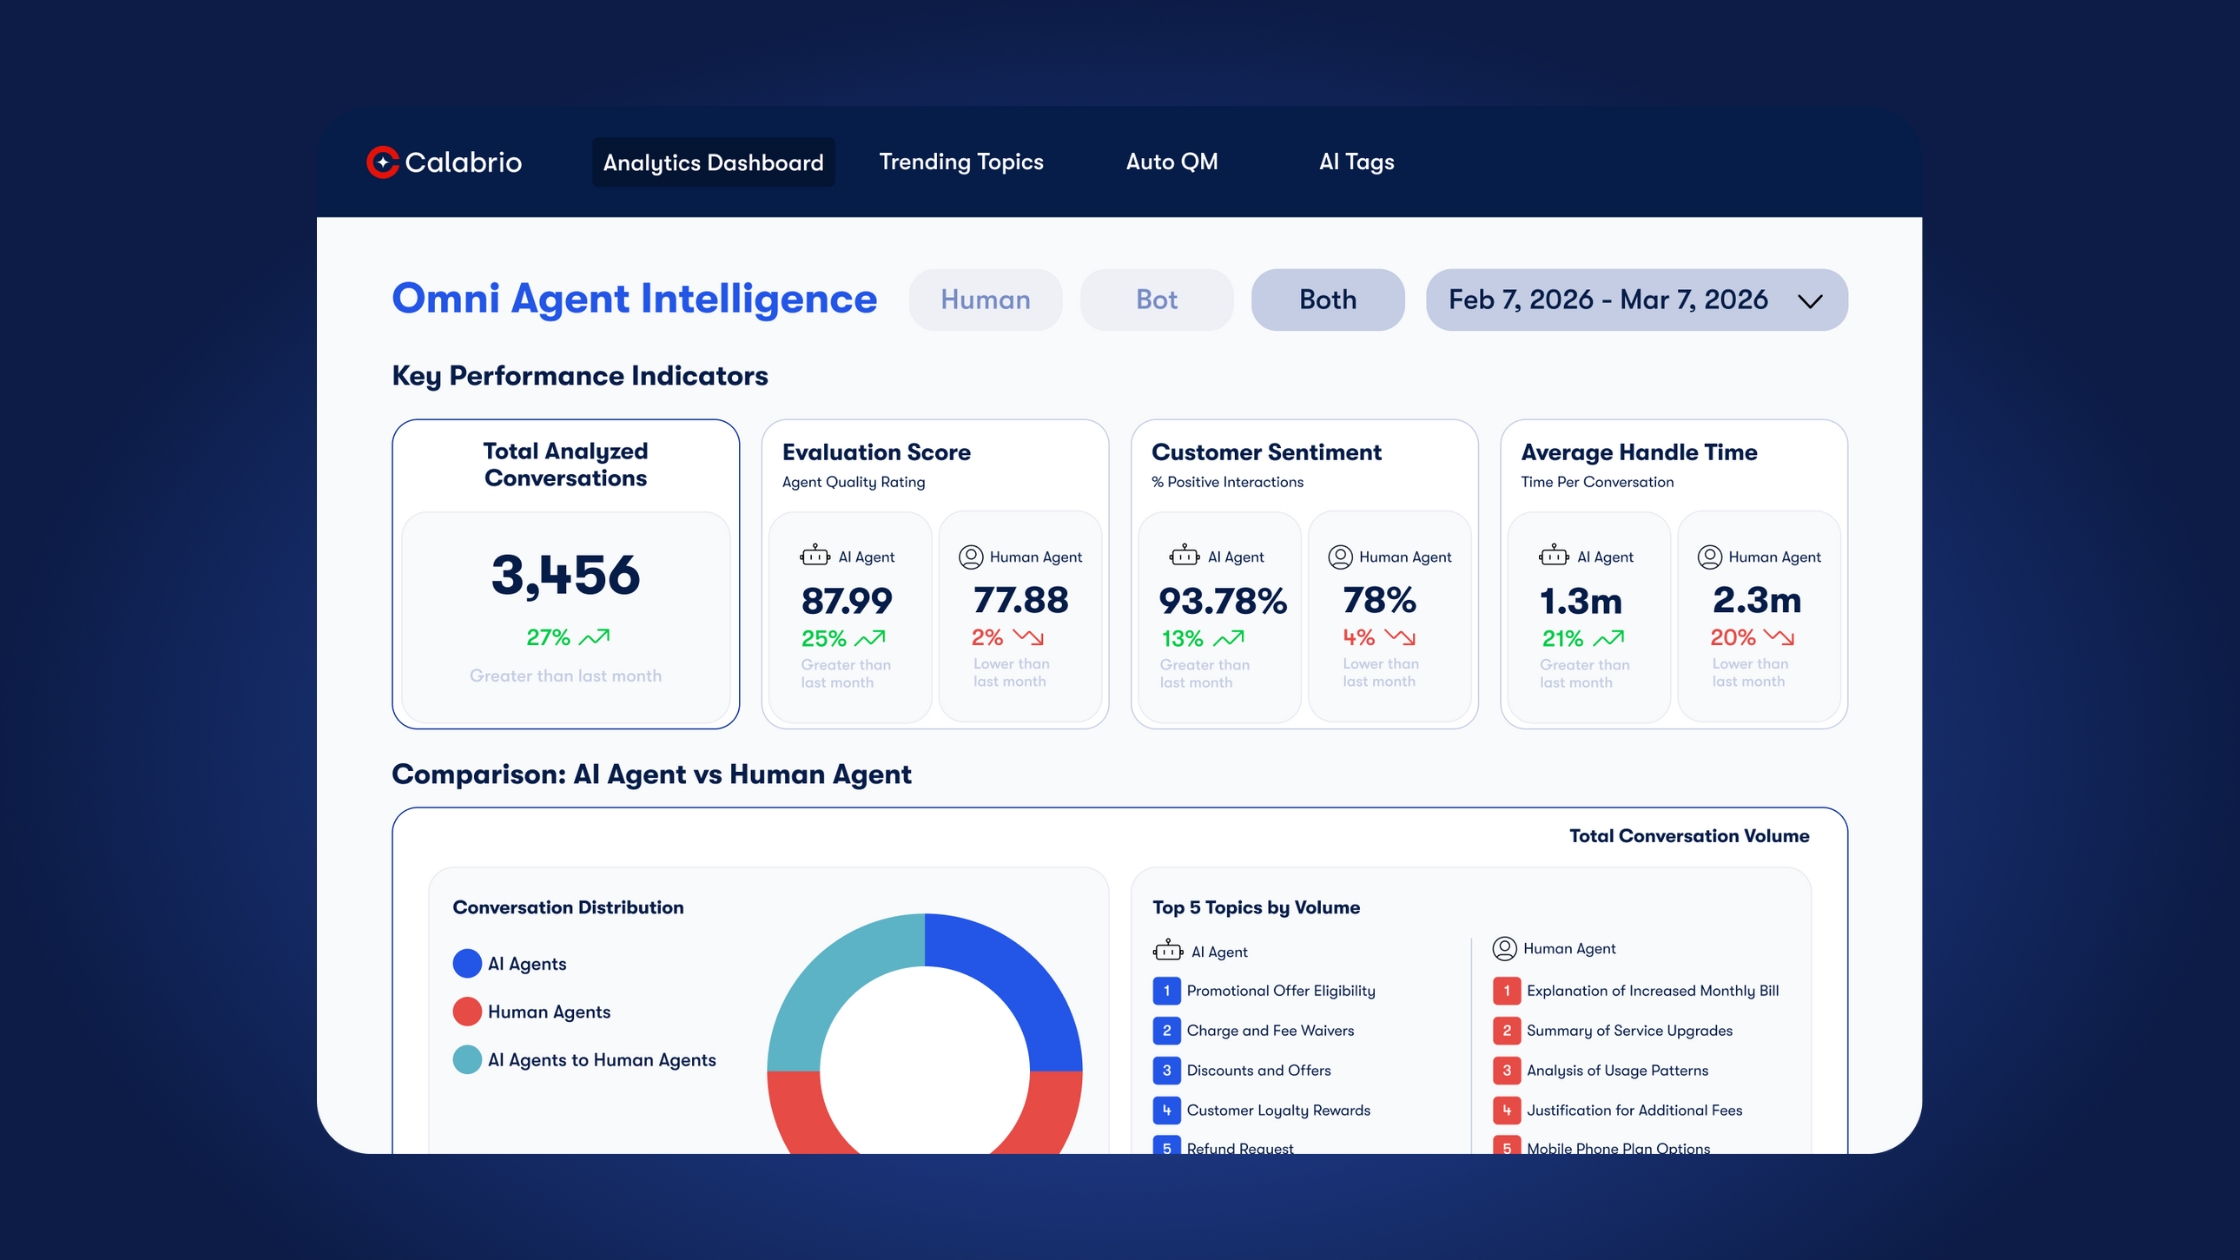Click the Human Agent person icon under Average Handle Time
The height and width of the screenshot is (1260, 2240).
[x=1709, y=557]
